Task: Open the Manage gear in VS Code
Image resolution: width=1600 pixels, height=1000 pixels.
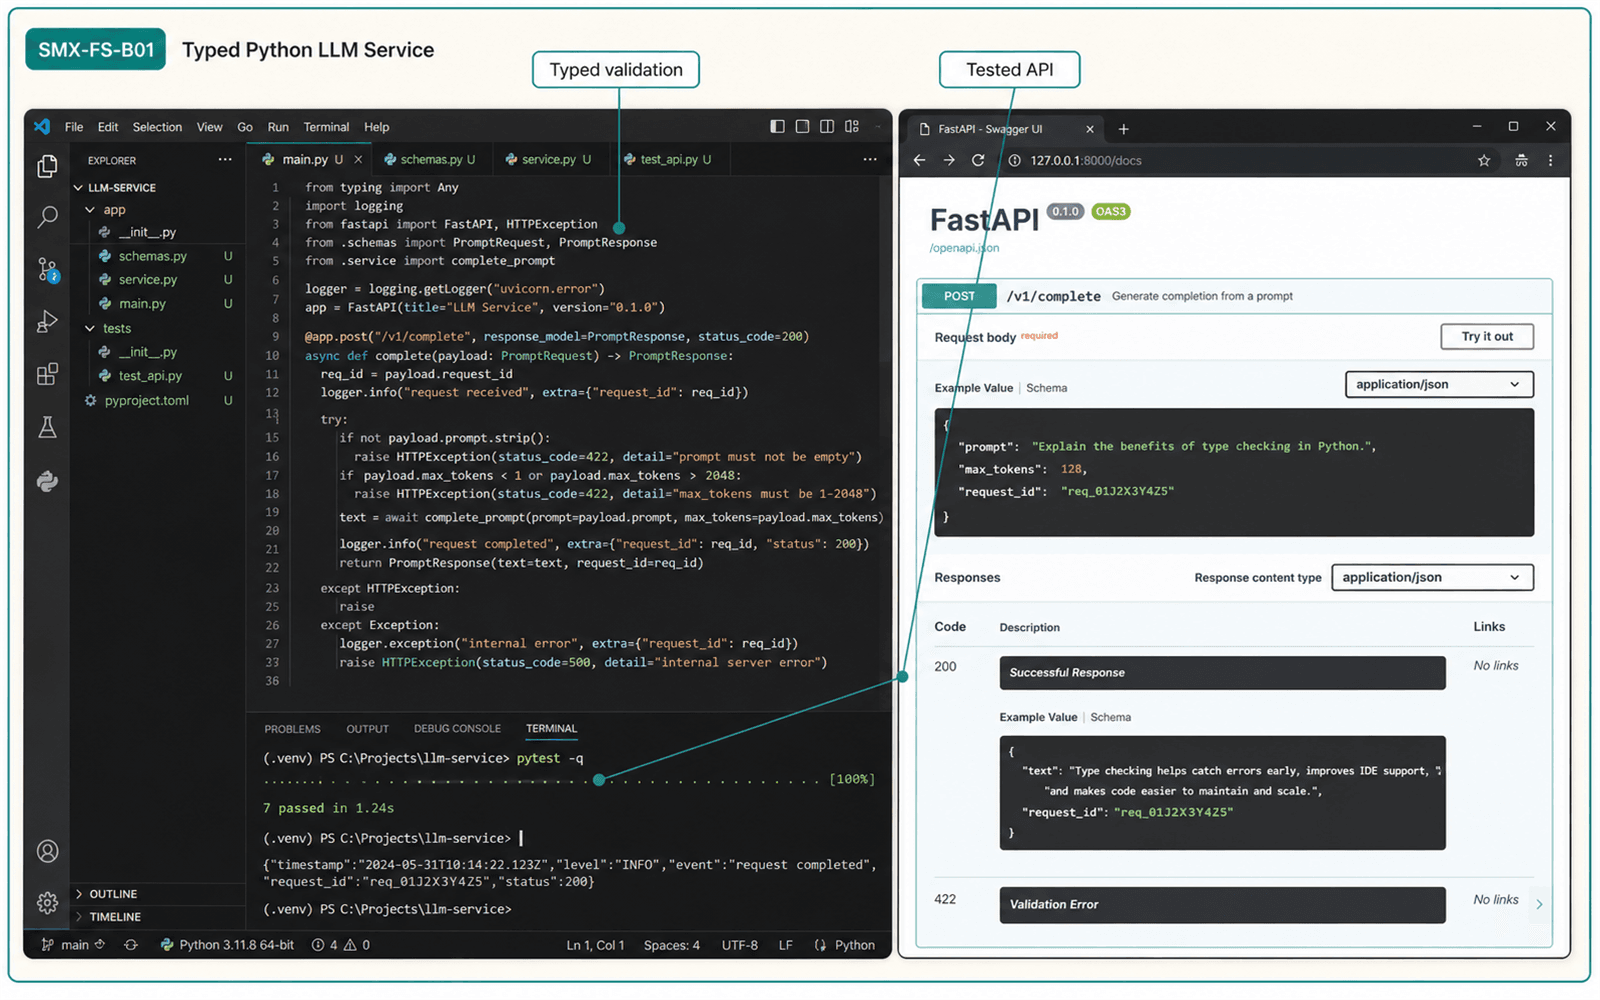Action: pos(47,903)
